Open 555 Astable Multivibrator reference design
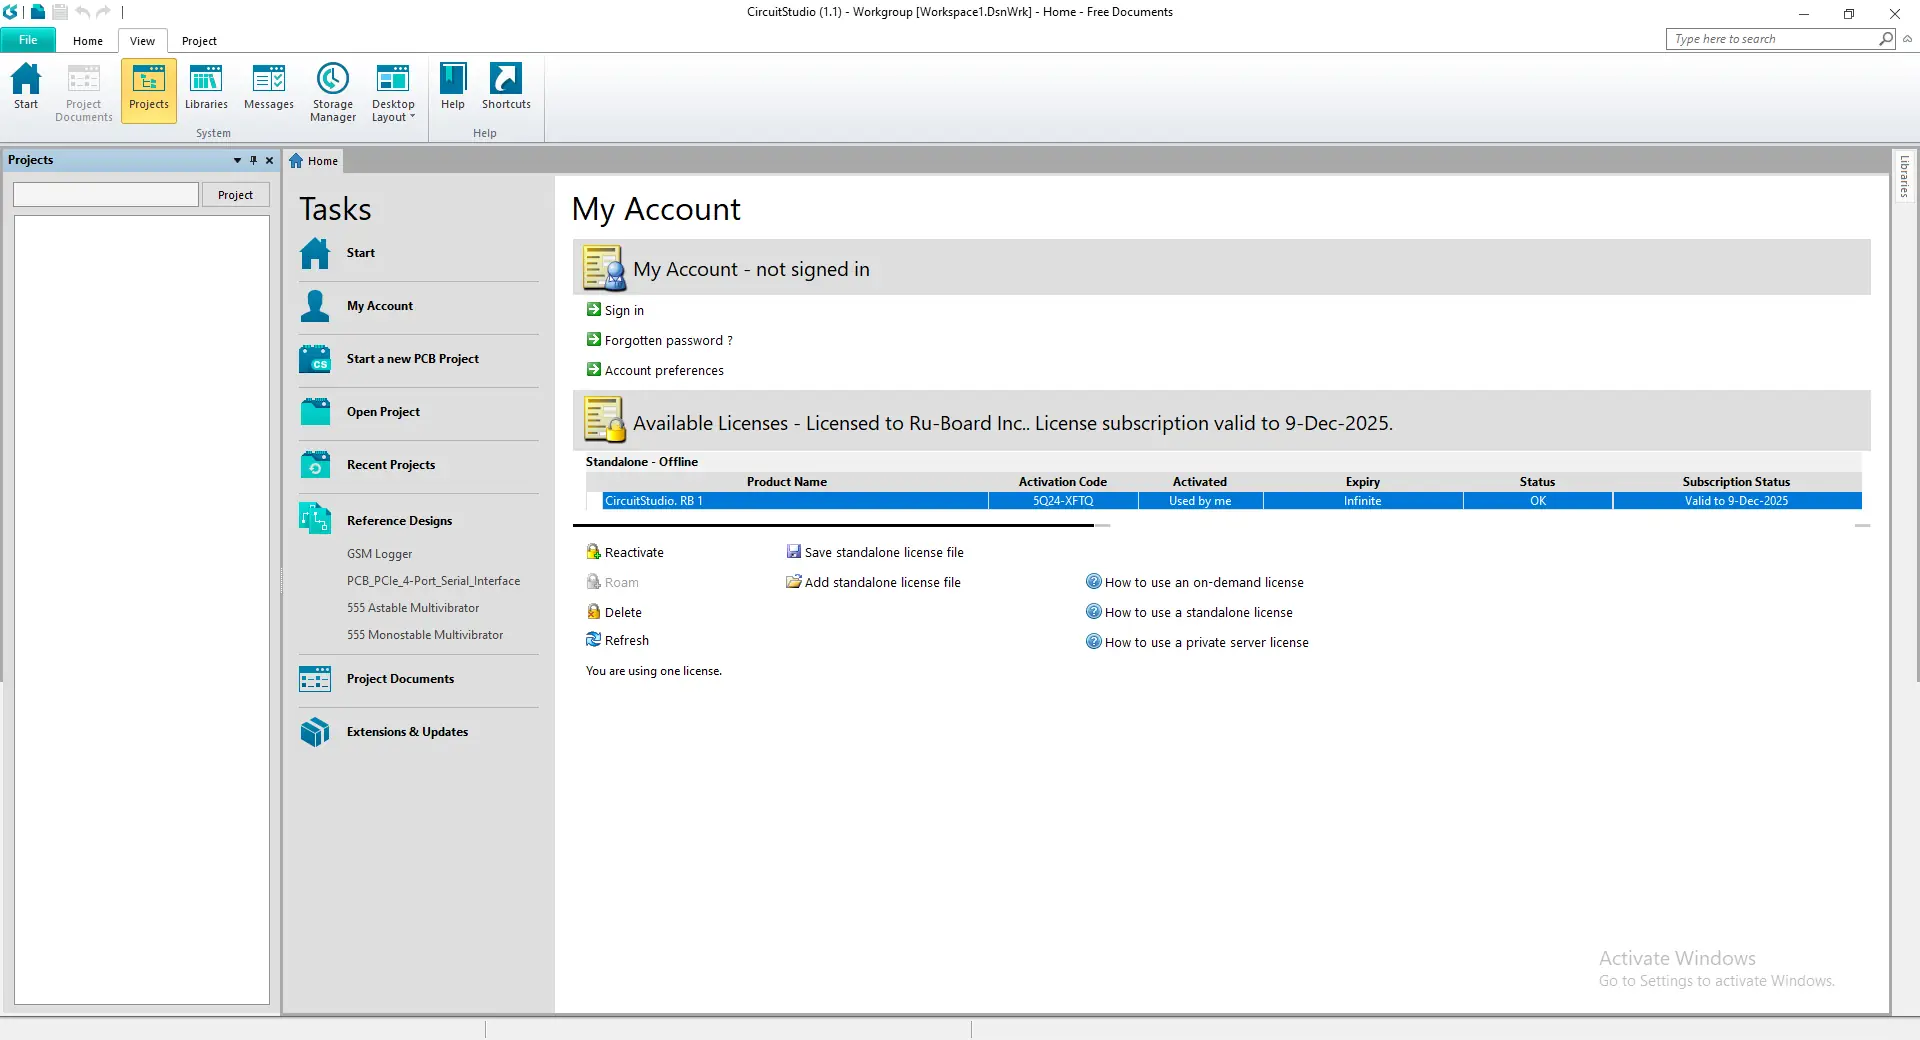1920x1040 pixels. 413,608
